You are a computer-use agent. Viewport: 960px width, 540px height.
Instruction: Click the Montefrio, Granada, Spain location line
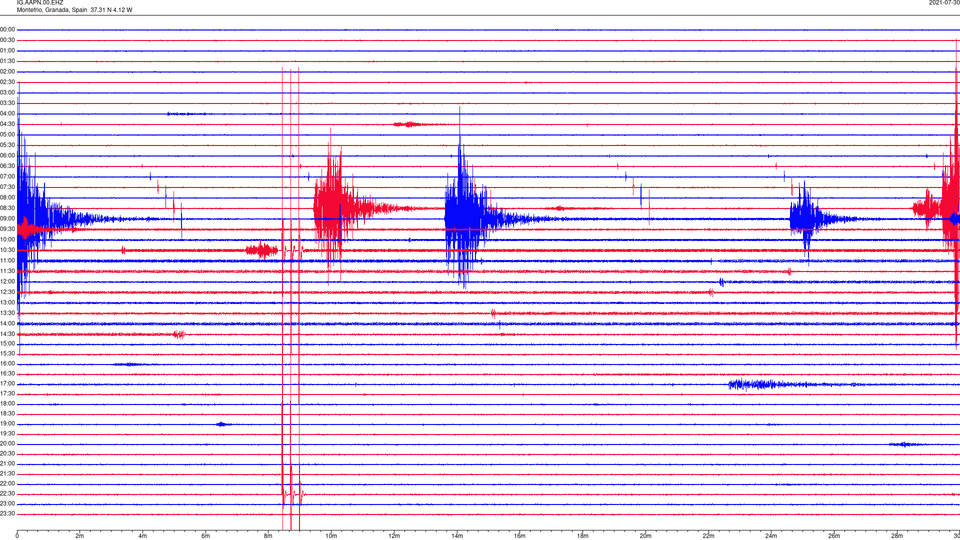74,10
